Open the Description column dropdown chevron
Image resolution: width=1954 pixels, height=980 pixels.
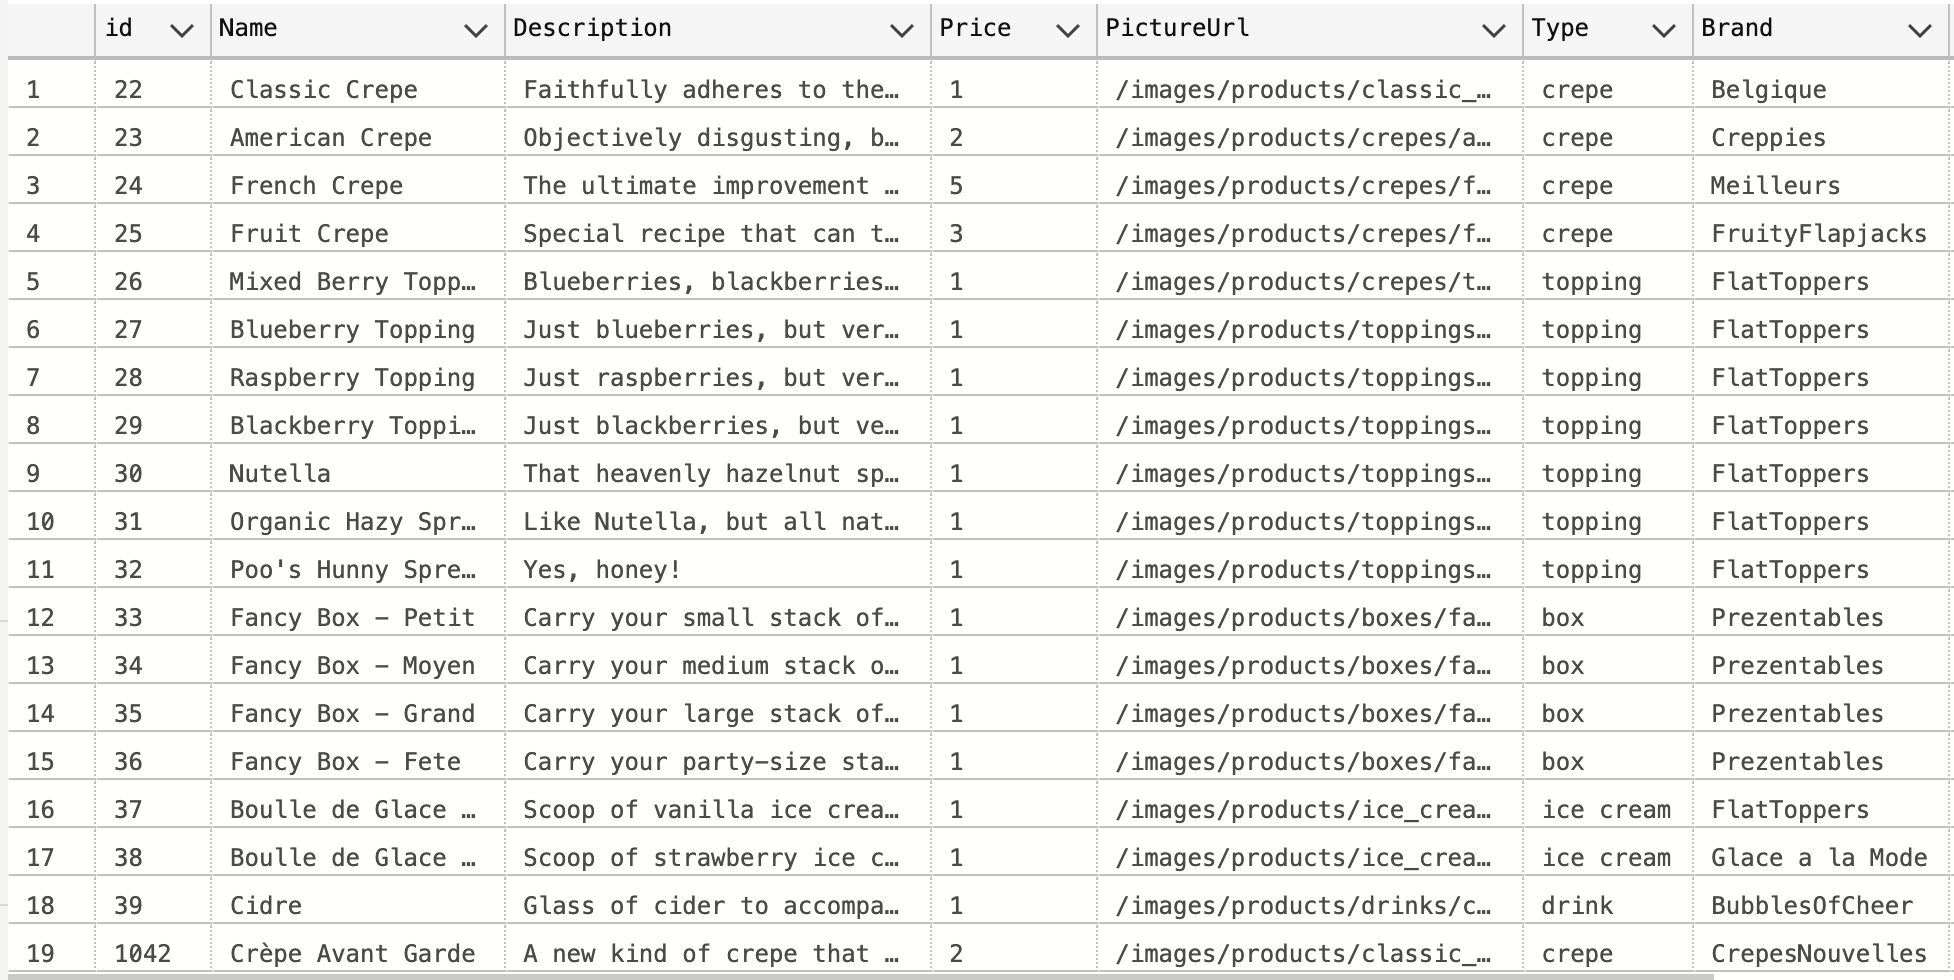tap(902, 31)
